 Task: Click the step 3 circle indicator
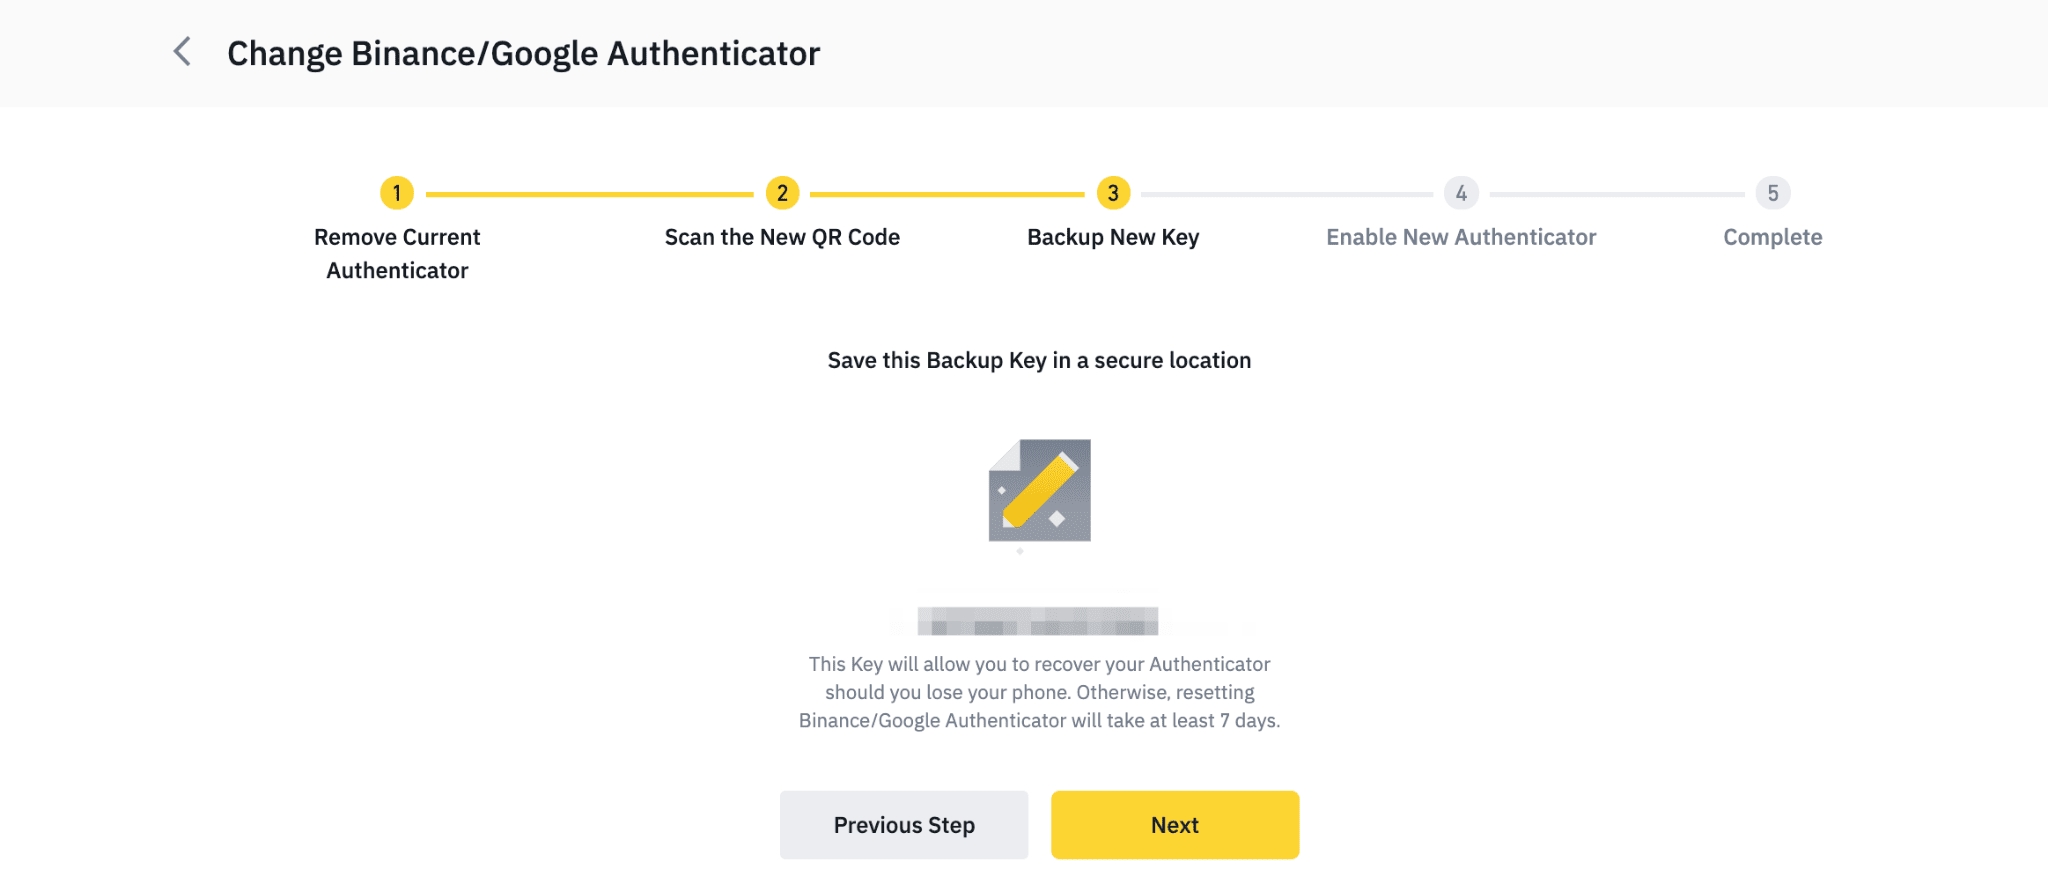pyautogui.click(x=1113, y=193)
